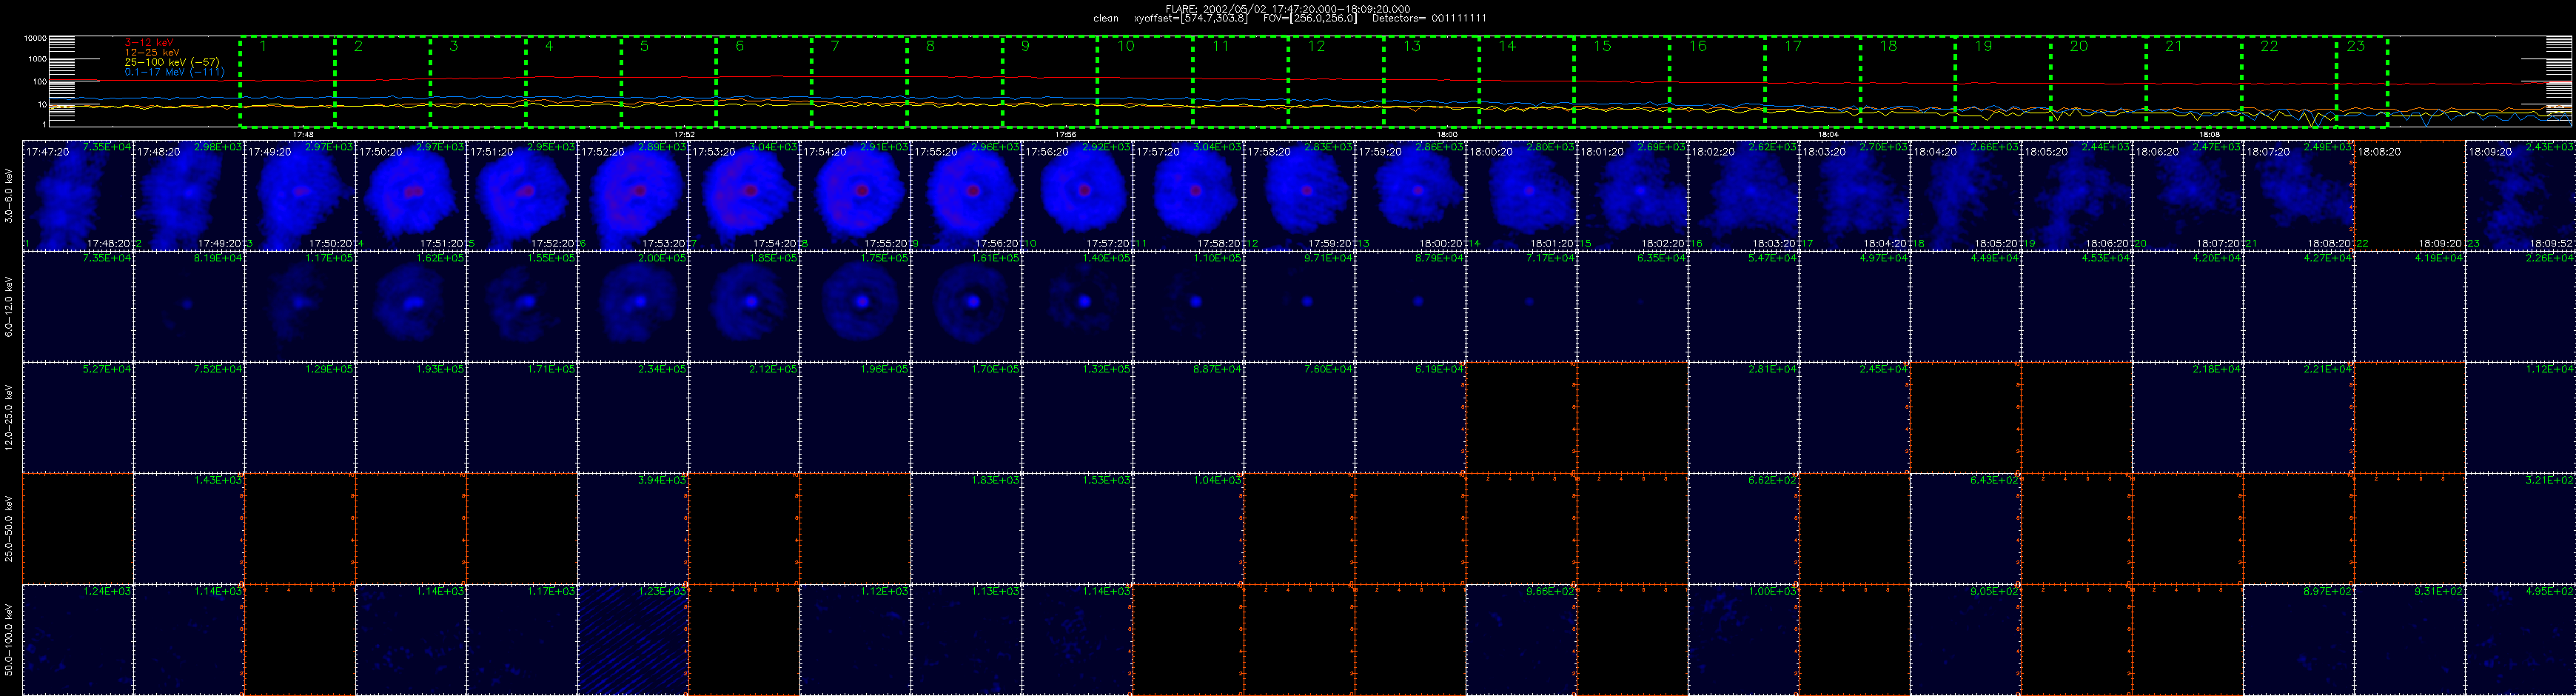Image resolution: width=2576 pixels, height=696 pixels.
Task: Open the 3.0-6.0 keV image at 18:00:20
Action: click(1521, 195)
